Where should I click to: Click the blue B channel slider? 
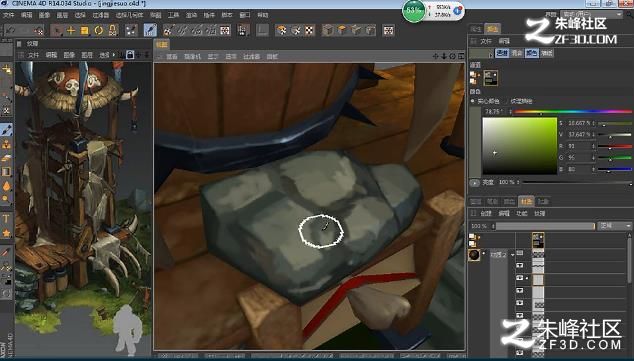coord(615,169)
